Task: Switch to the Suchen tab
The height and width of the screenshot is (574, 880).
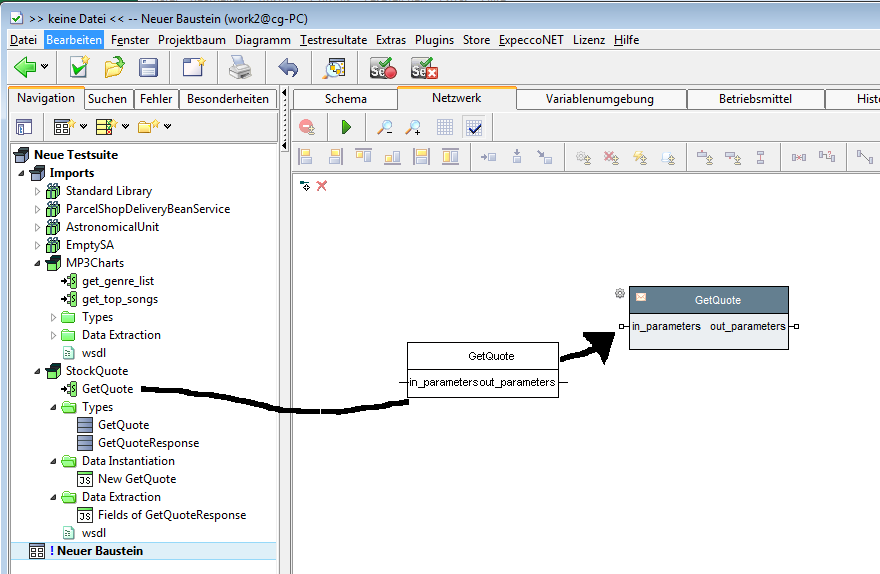Action: click(107, 99)
